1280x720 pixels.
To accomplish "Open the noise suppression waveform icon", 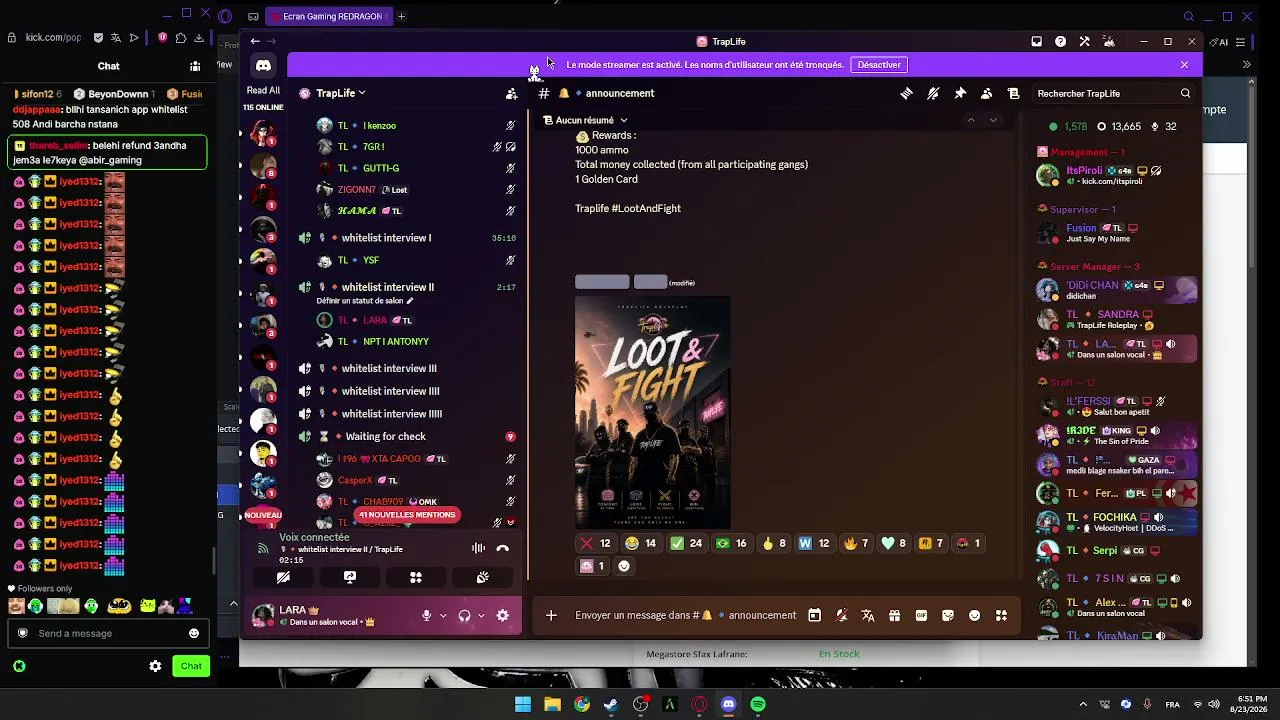I will [x=478, y=548].
